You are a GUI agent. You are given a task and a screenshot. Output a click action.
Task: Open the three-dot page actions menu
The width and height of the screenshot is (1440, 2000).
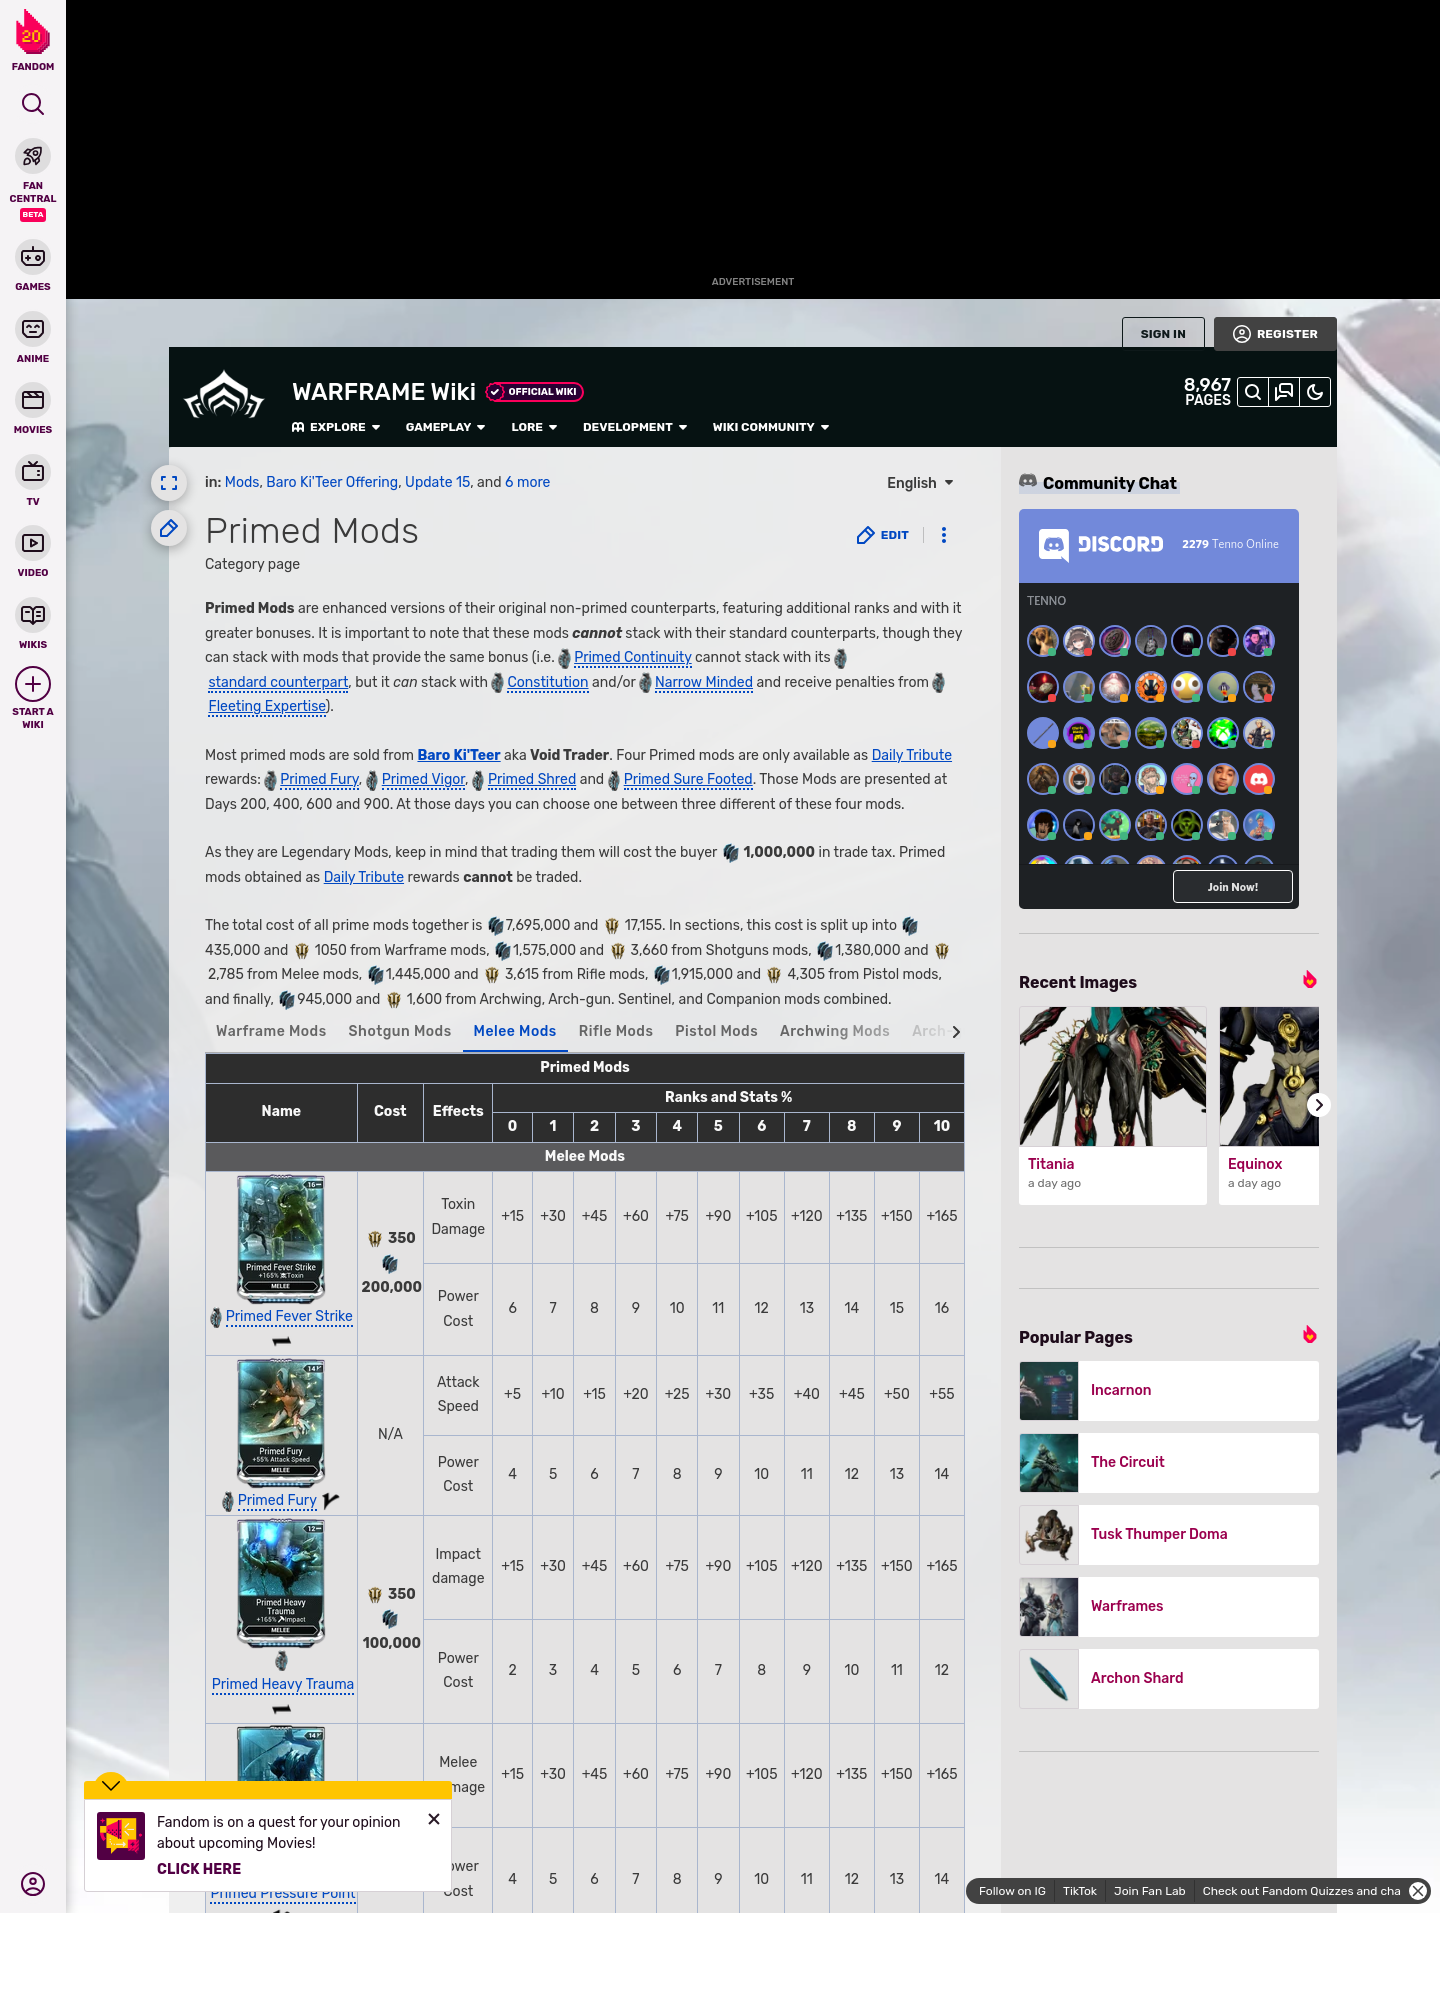point(944,535)
